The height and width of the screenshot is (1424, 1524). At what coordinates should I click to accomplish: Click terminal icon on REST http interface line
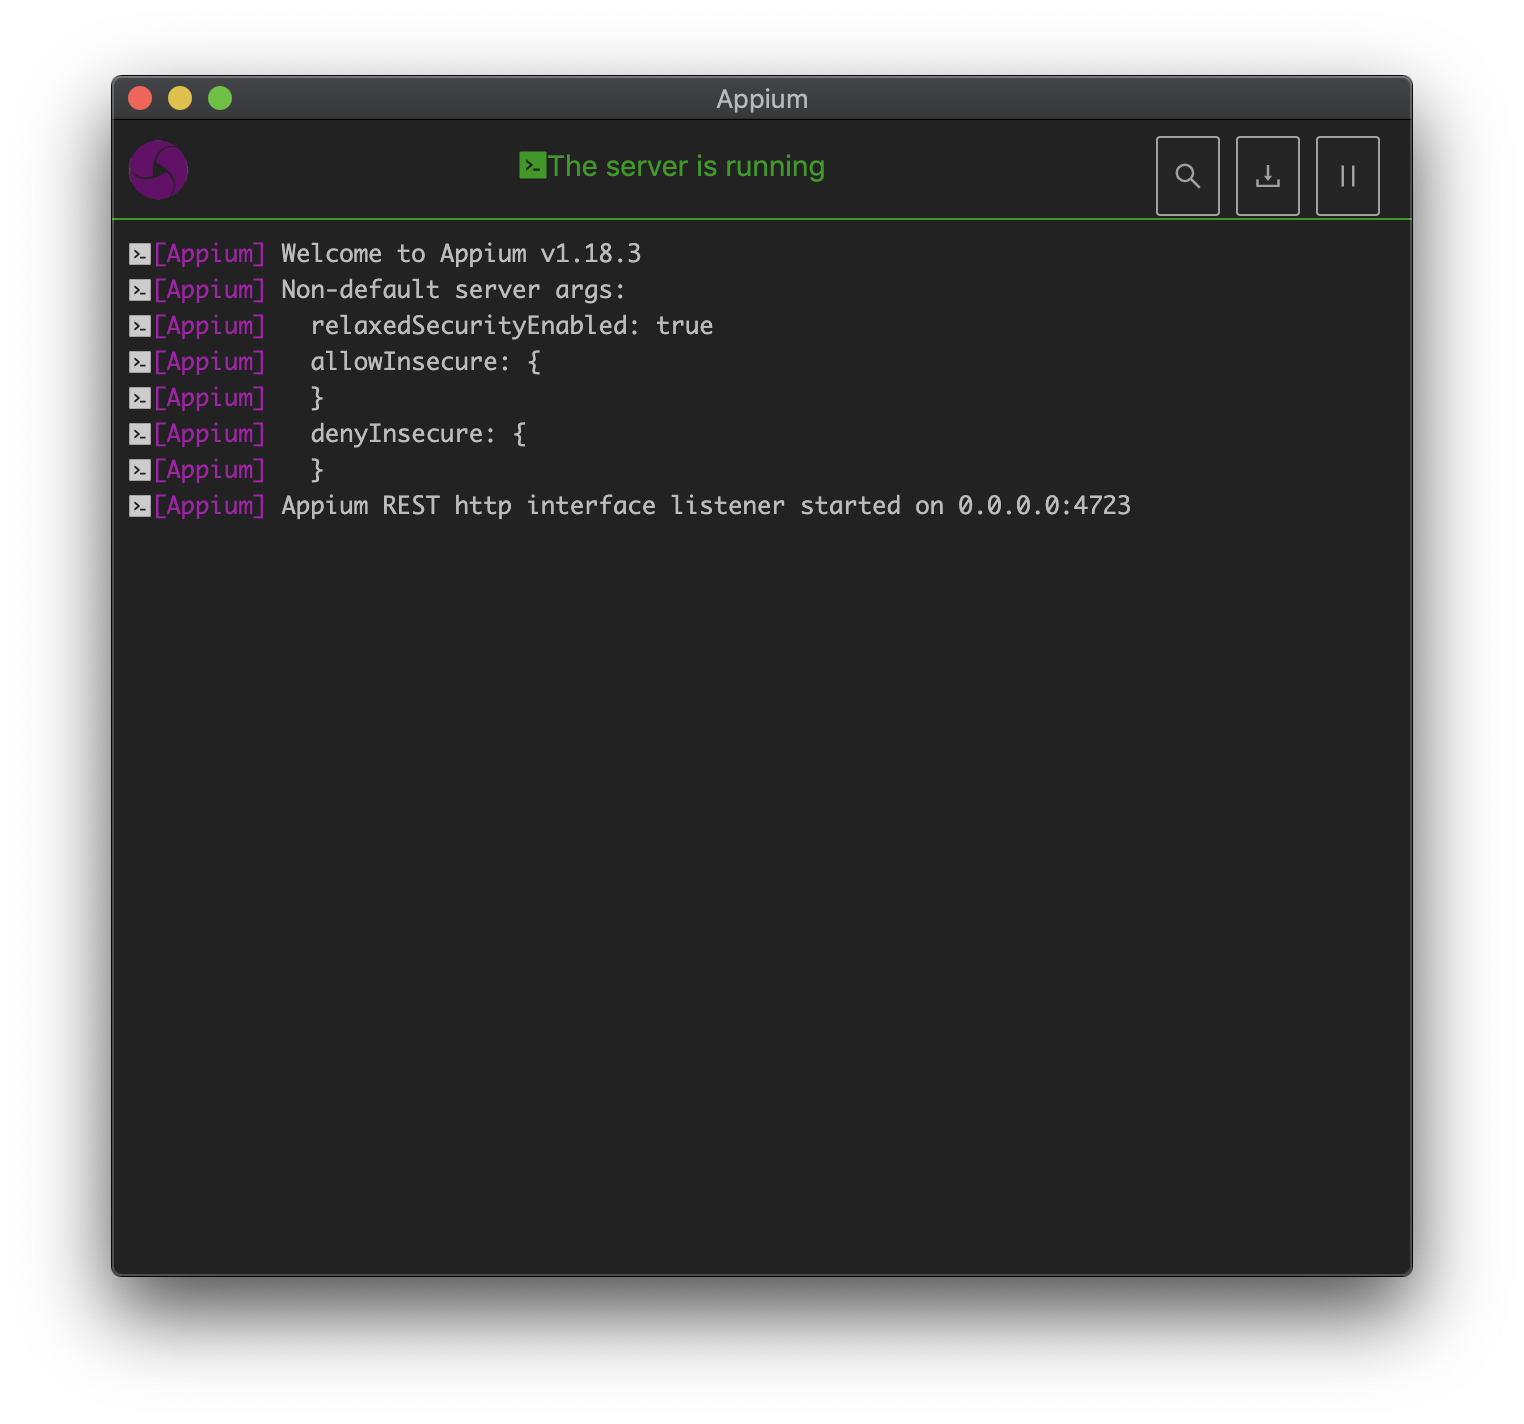pyautogui.click(x=140, y=506)
